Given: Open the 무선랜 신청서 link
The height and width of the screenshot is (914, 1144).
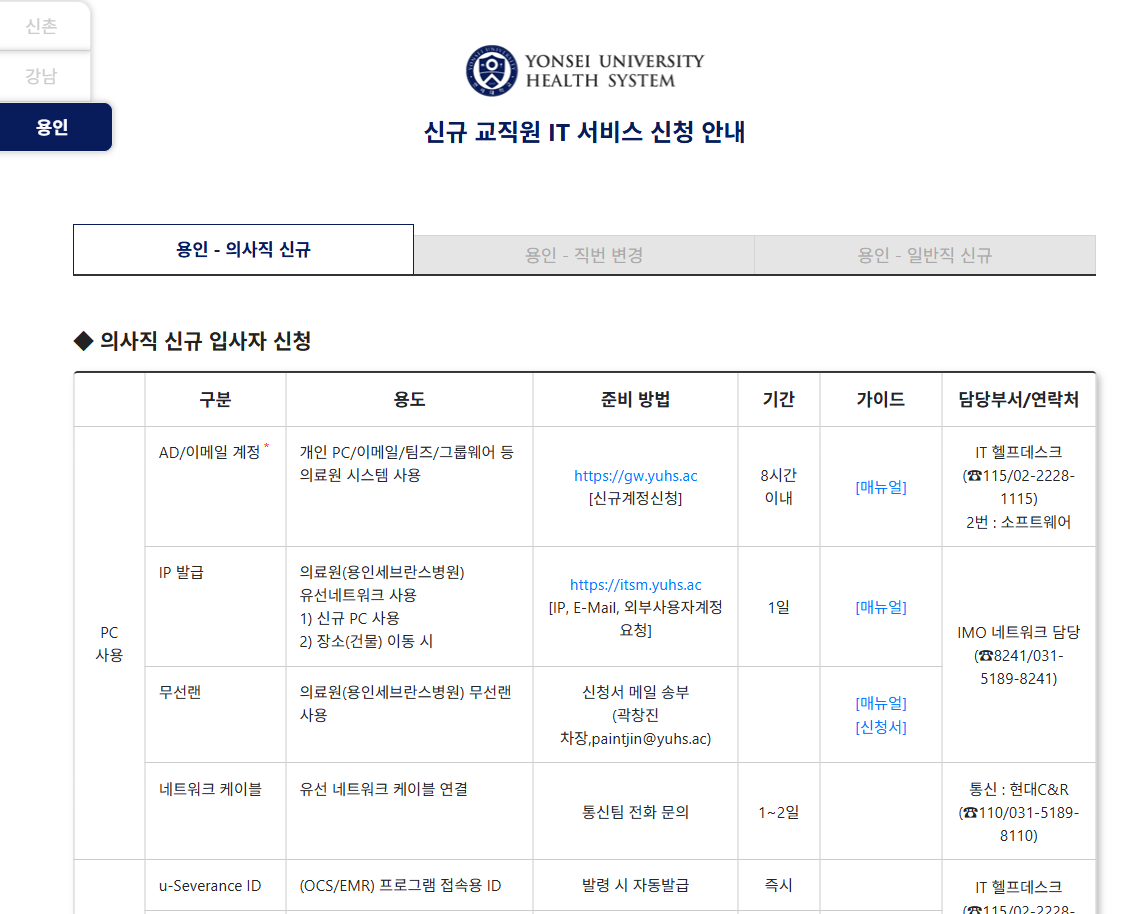Looking at the screenshot, I should pyautogui.click(x=881, y=727).
